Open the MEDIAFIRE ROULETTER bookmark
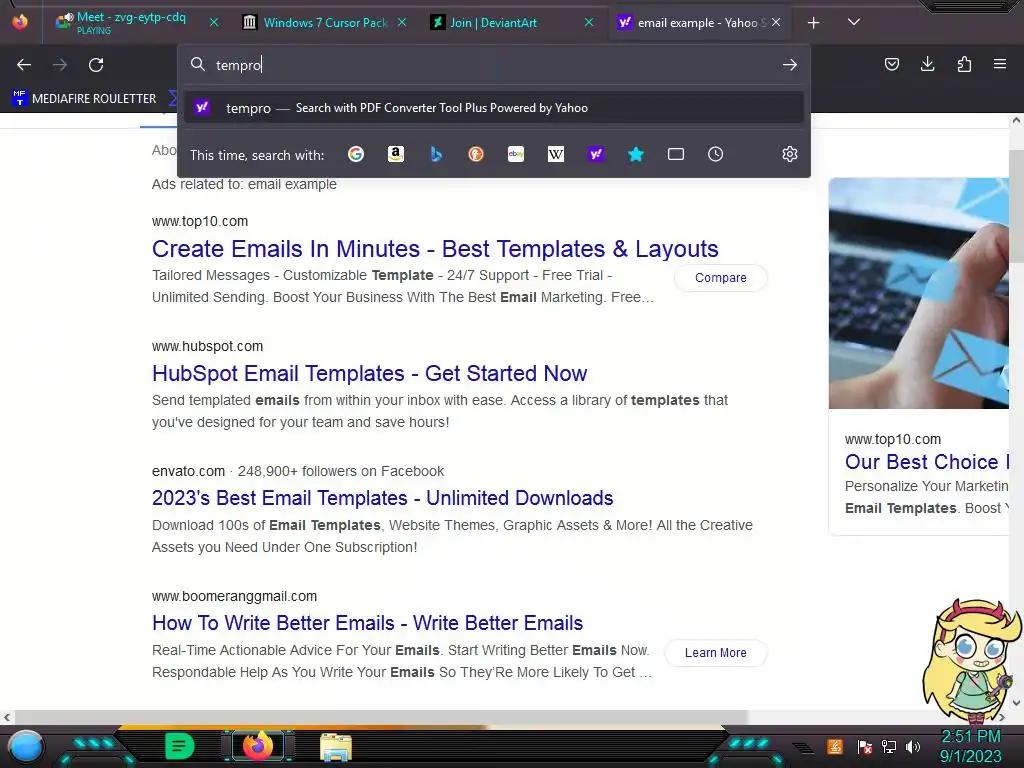This screenshot has height=768, width=1024. tap(85, 99)
